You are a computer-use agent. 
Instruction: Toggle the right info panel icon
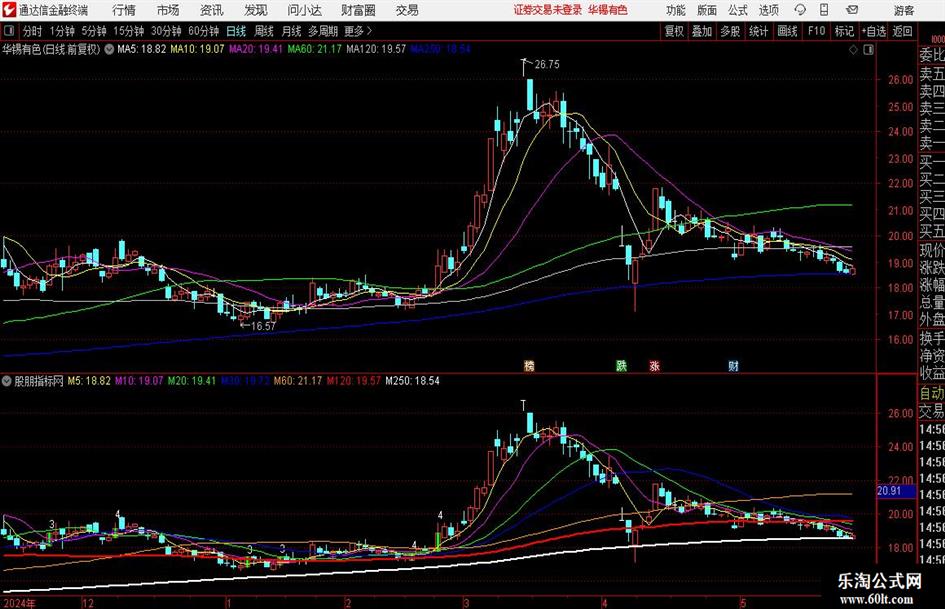tap(868, 50)
